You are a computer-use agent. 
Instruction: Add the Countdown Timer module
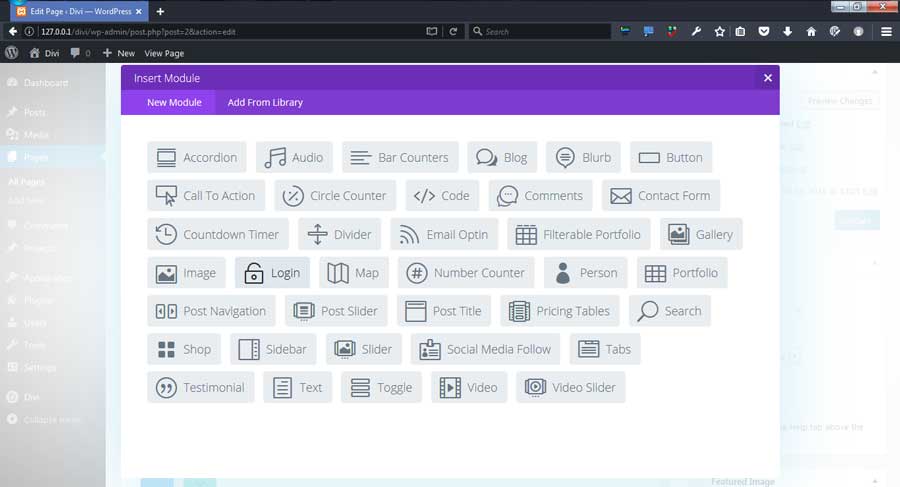218,234
